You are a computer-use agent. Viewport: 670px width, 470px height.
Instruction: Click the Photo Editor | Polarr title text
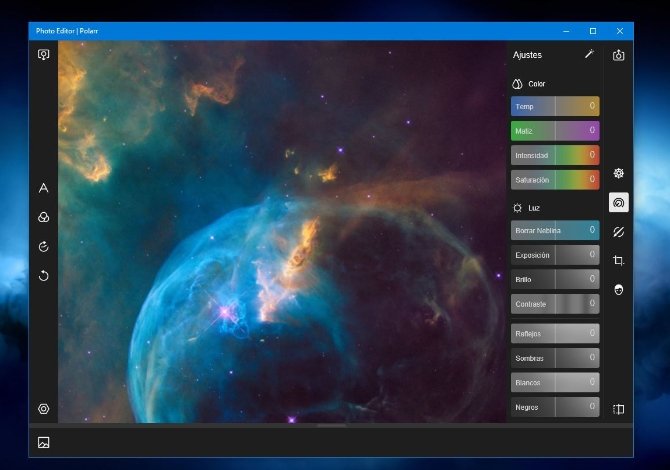point(67,31)
